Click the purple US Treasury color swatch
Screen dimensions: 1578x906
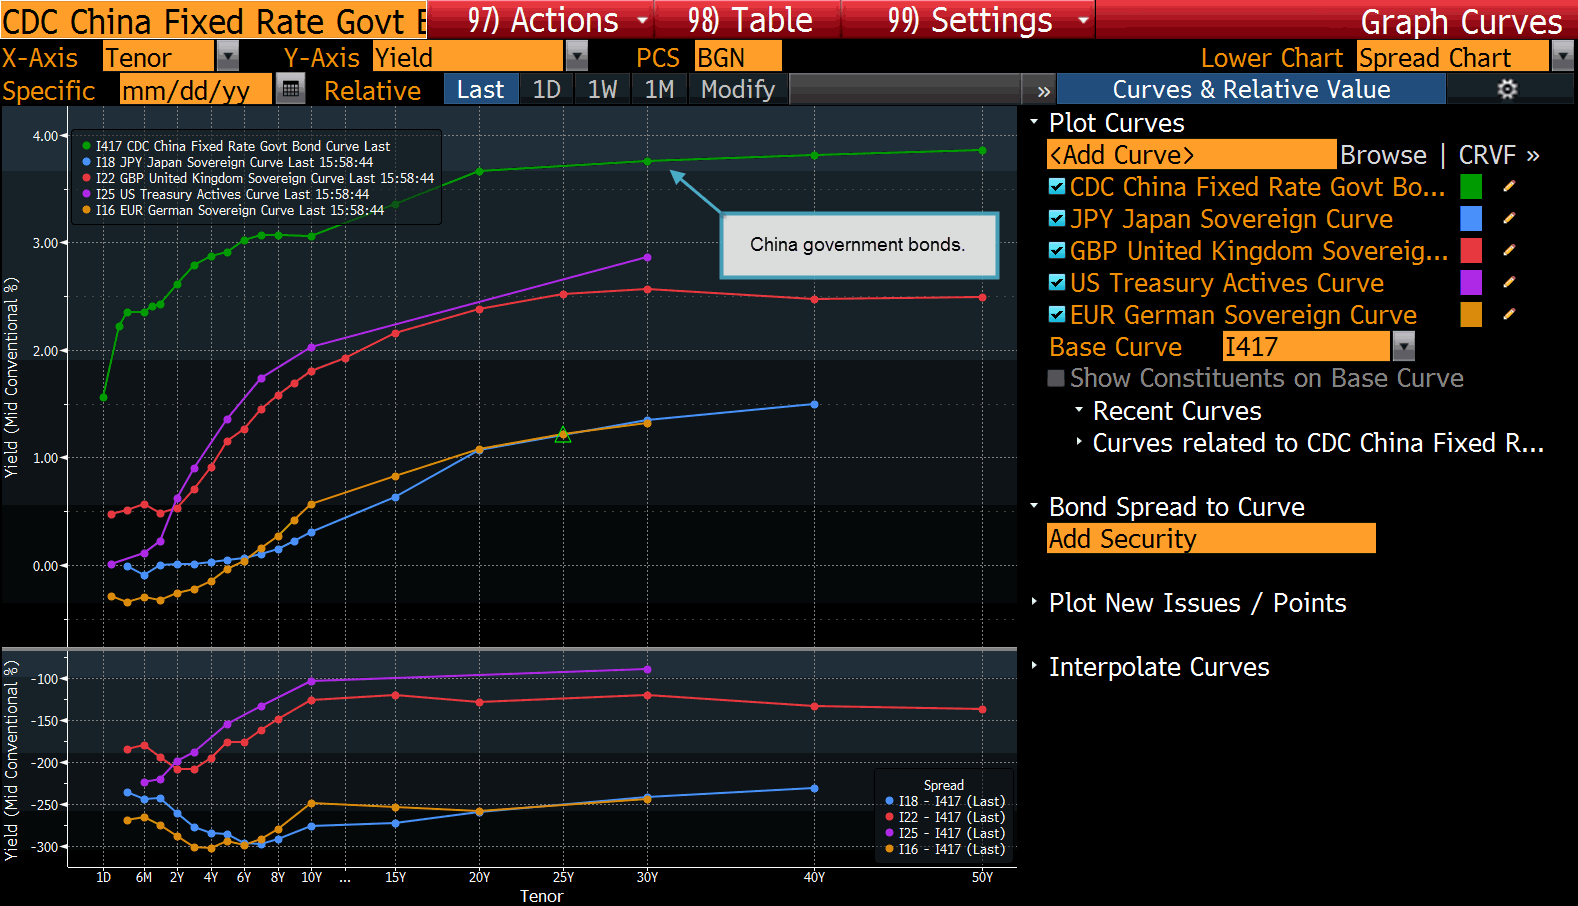point(1471,282)
